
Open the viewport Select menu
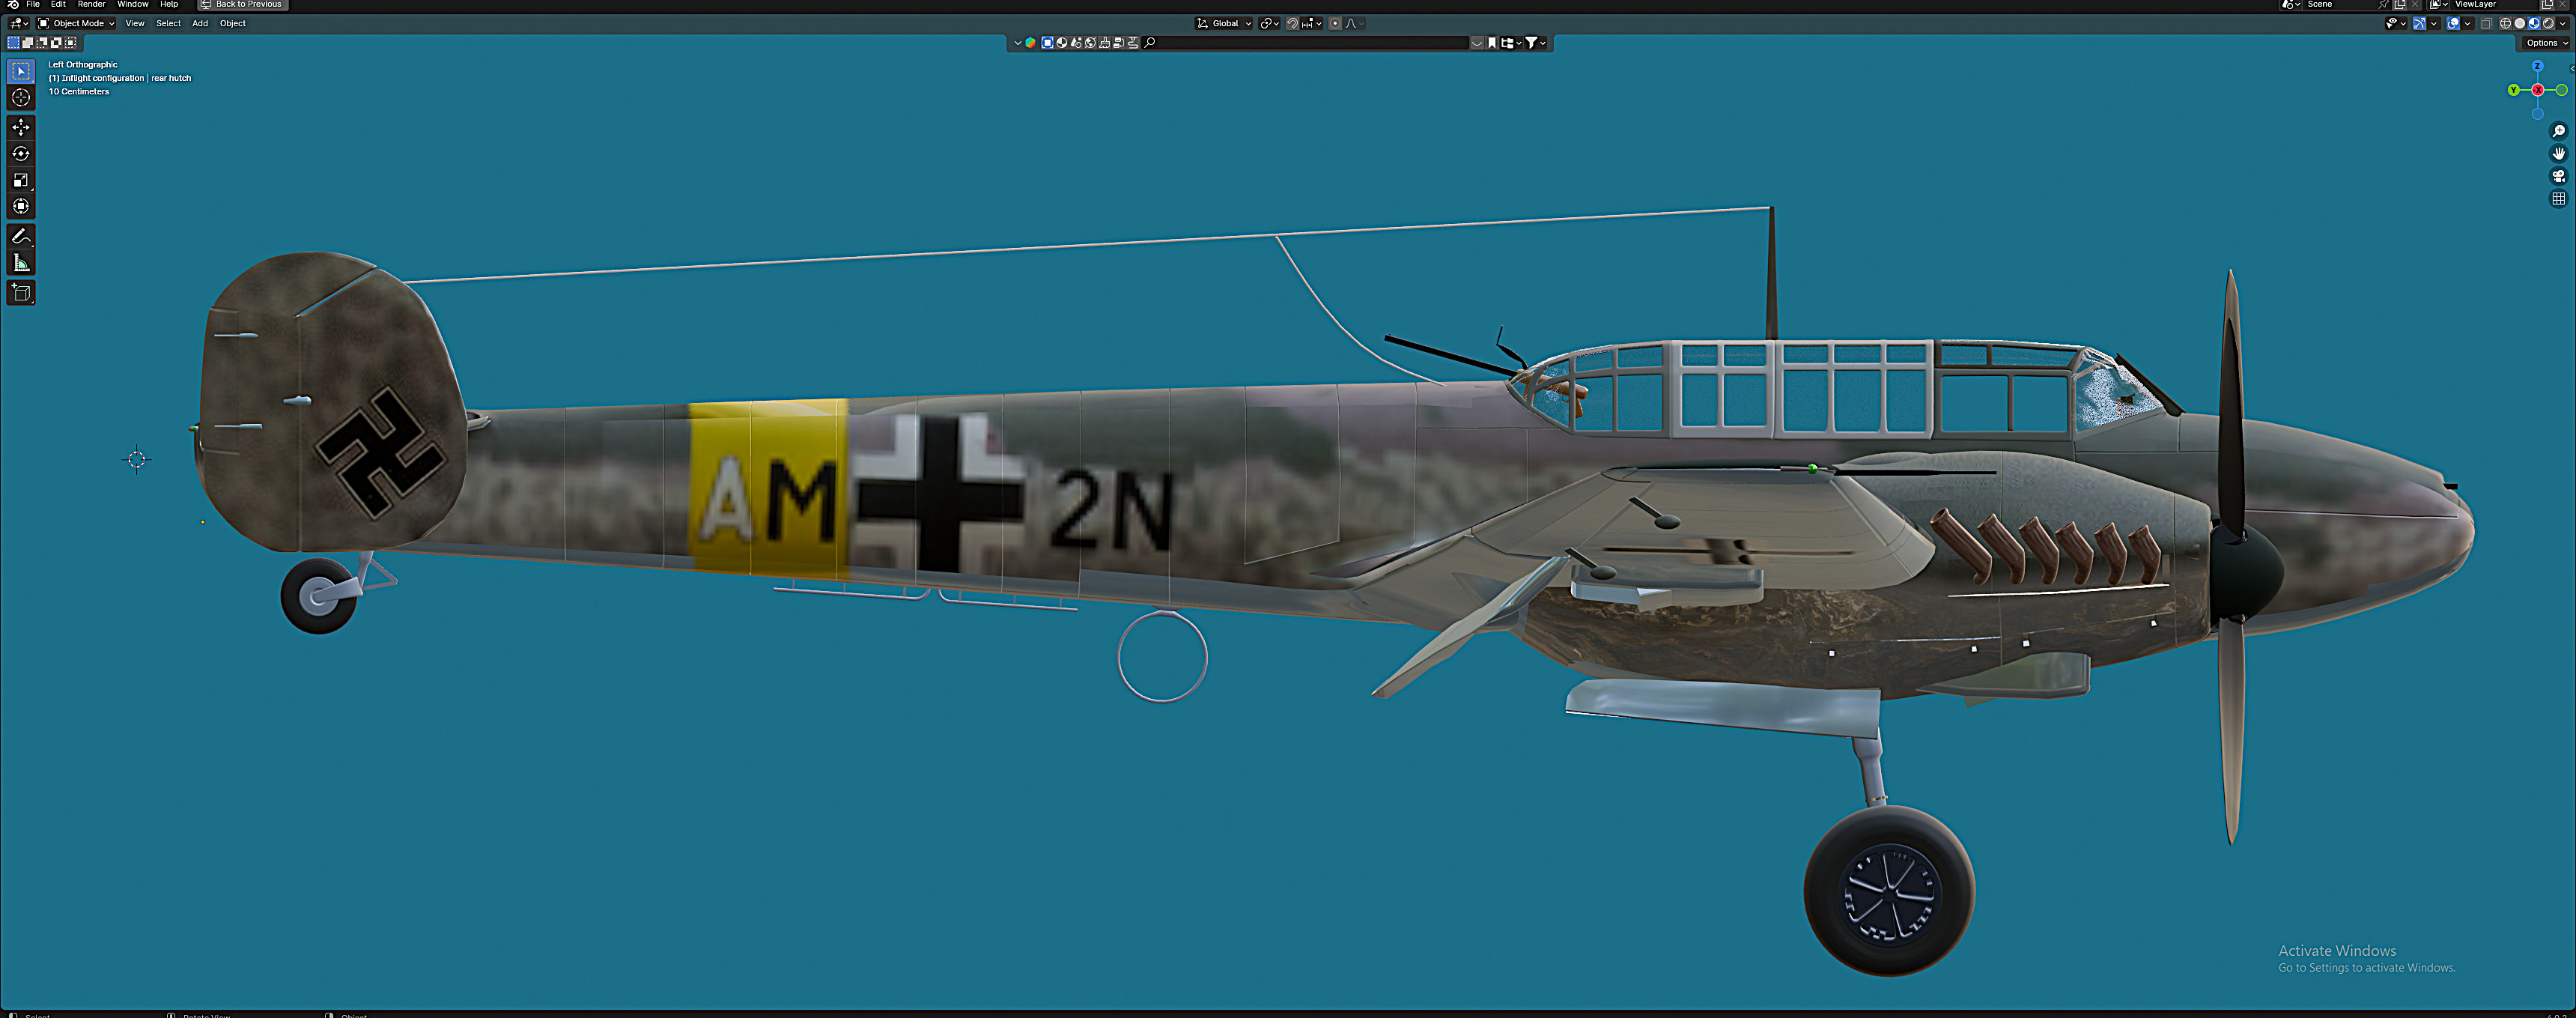168,23
